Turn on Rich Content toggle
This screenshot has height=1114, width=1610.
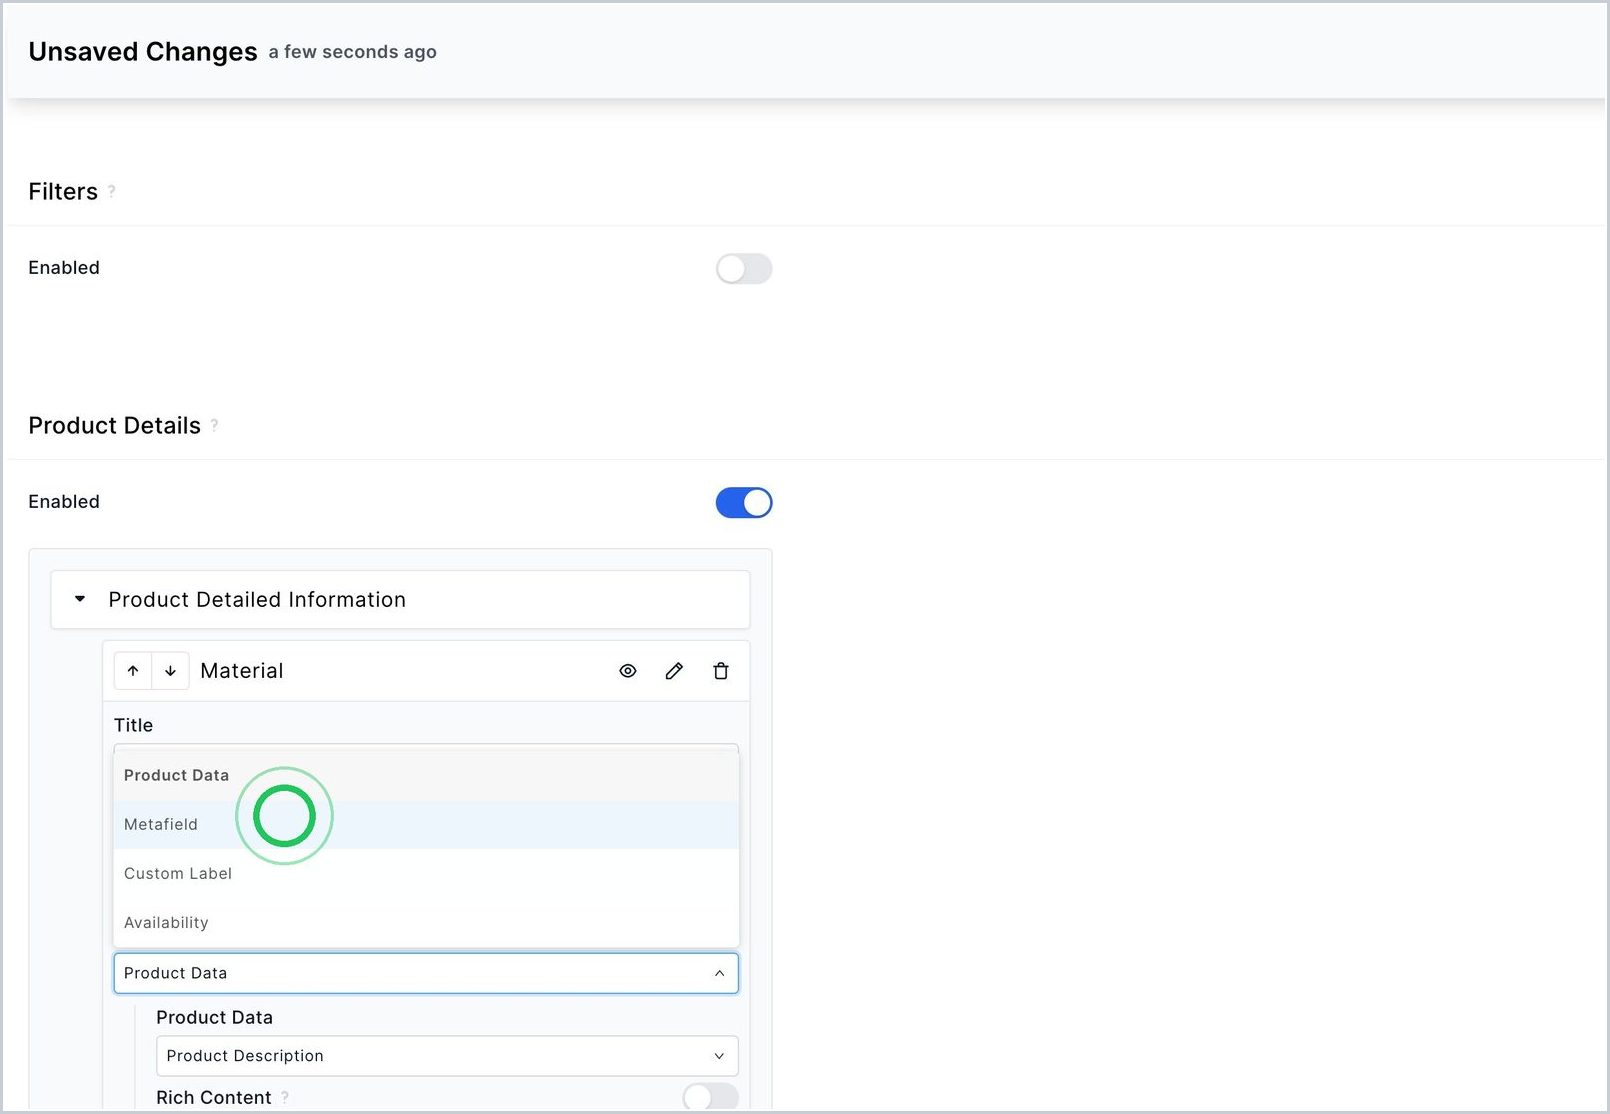click(x=711, y=1097)
